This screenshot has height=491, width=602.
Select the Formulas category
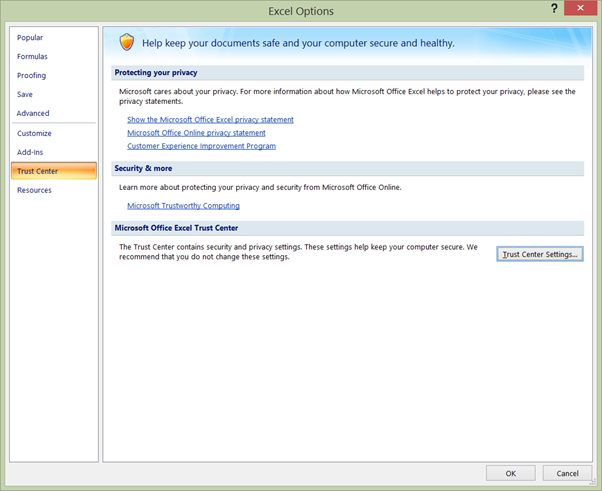point(32,56)
